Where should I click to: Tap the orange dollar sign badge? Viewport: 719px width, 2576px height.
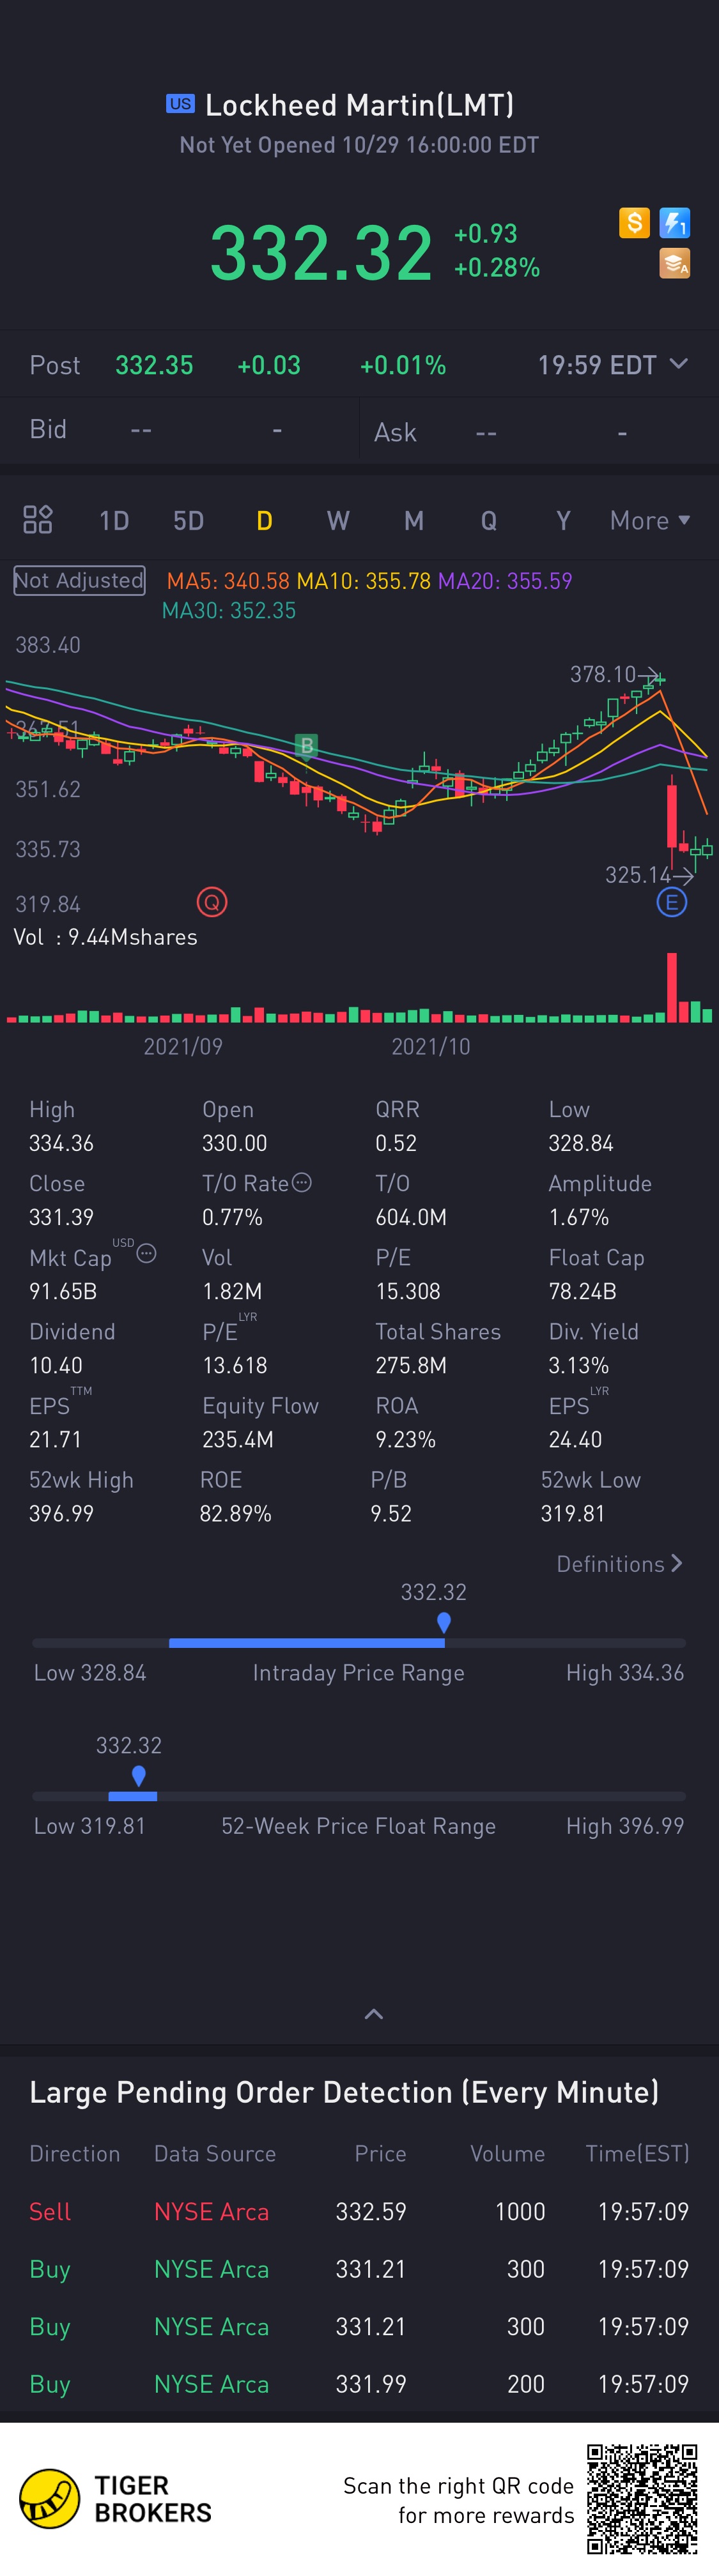[x=634, y=222]
